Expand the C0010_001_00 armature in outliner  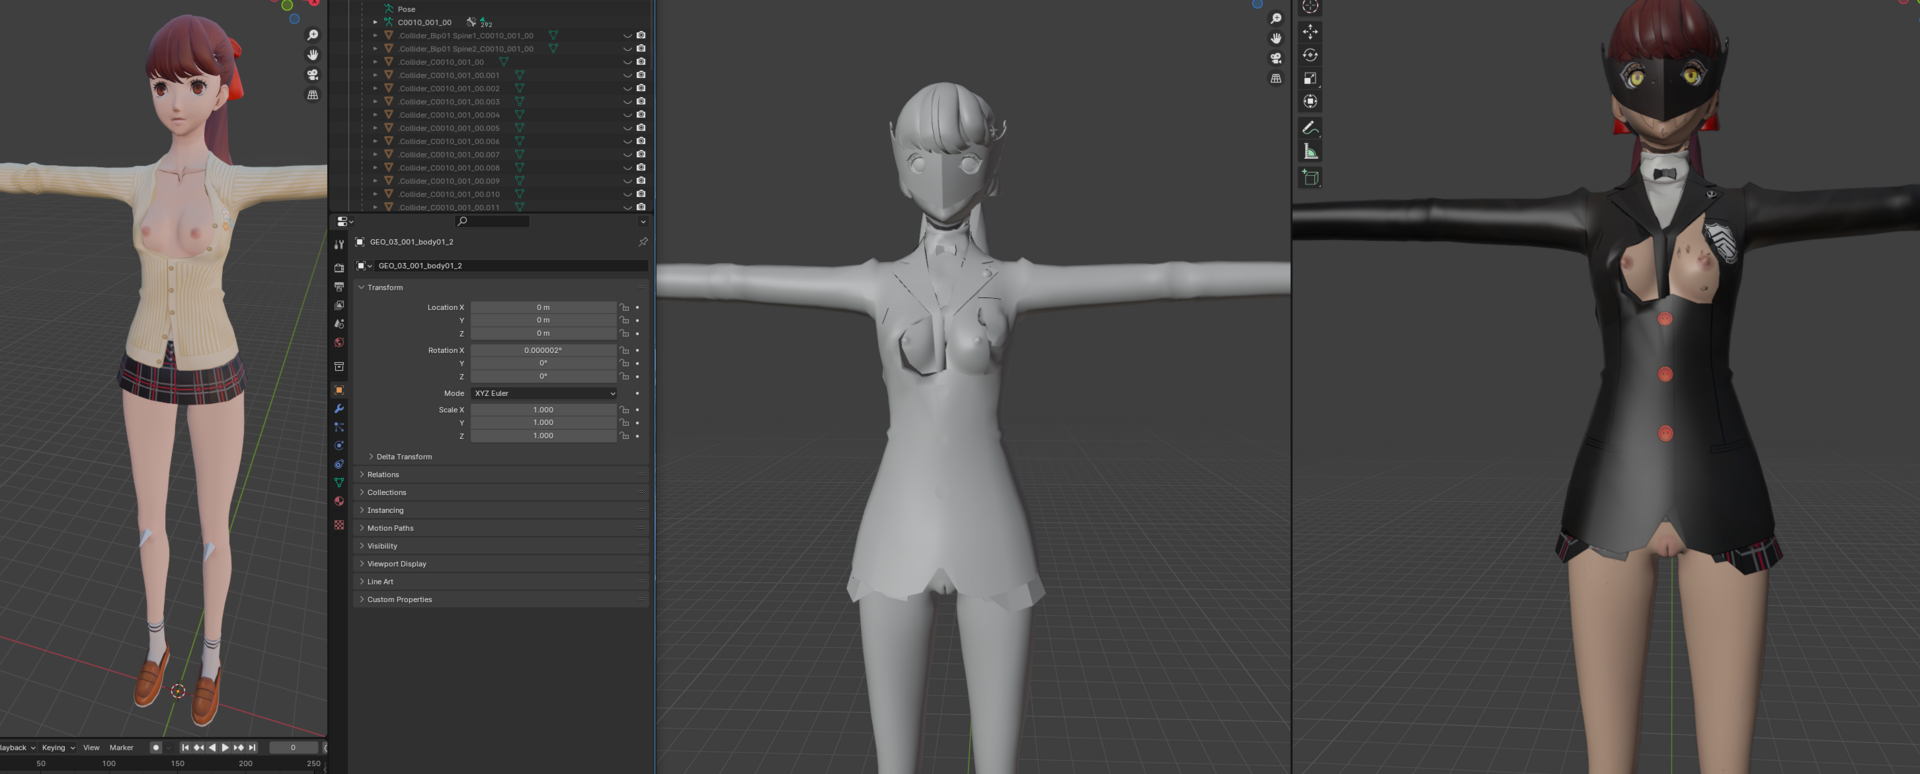[376, 22]
